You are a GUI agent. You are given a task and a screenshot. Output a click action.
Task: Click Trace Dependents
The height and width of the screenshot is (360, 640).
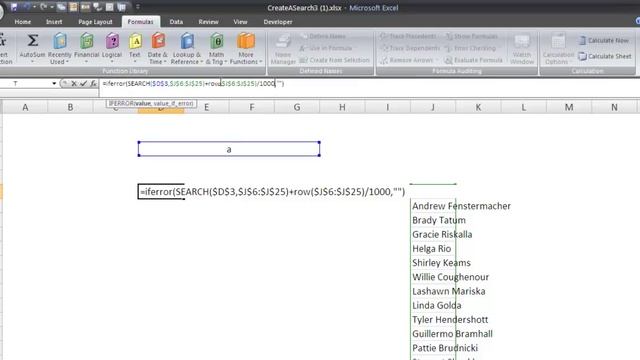(x=410, y=48)
